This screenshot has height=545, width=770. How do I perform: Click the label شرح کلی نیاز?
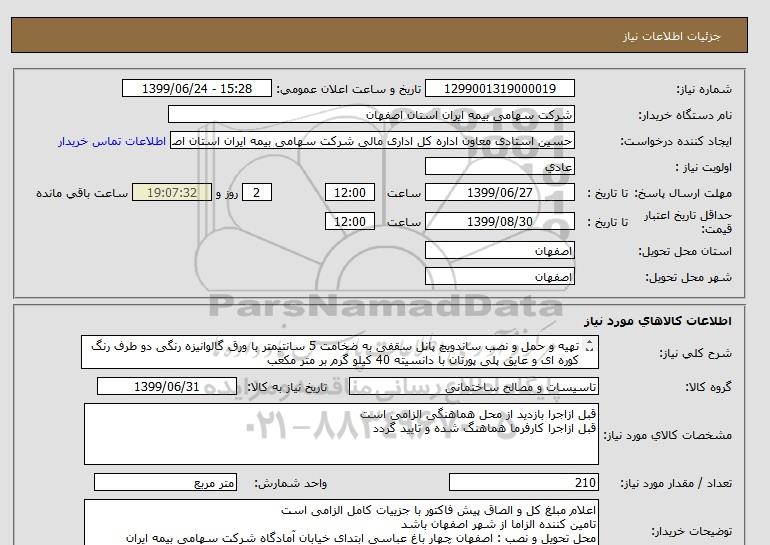coord(695,353)
